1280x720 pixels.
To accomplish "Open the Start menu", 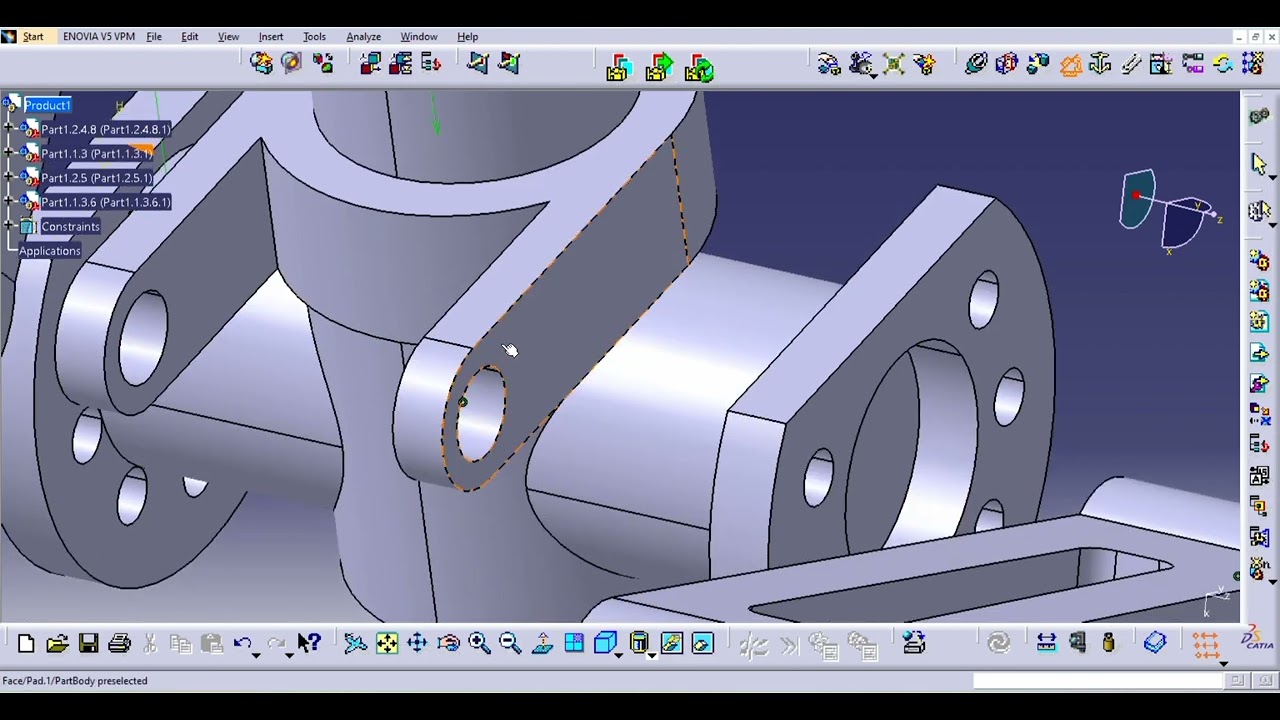I will coord(33,37).
